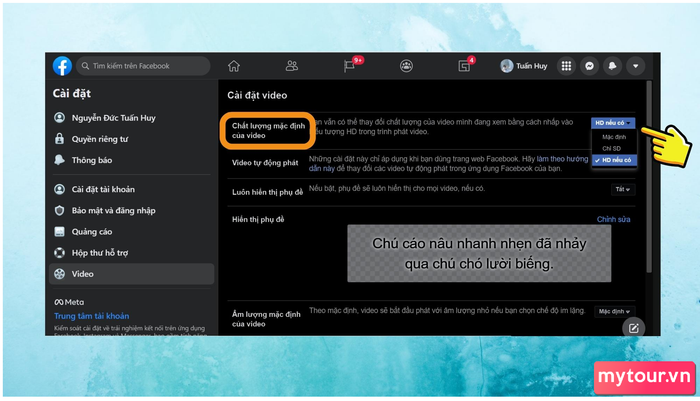Open the nine-dot menu grid icon
Viewport: 700px width, 401px height.
pos(566,66)
